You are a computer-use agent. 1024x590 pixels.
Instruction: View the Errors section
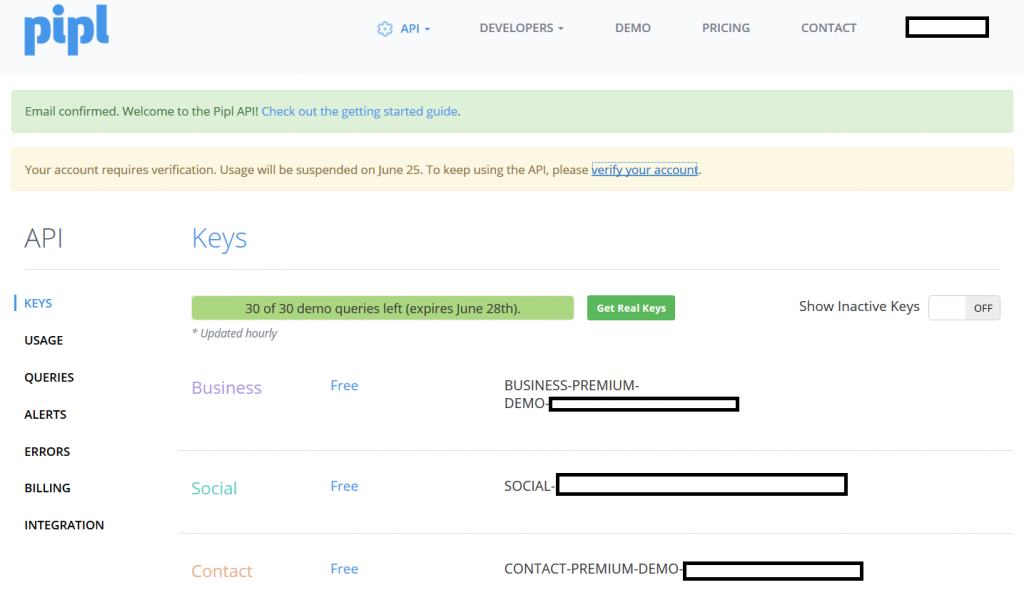(47, 451)
